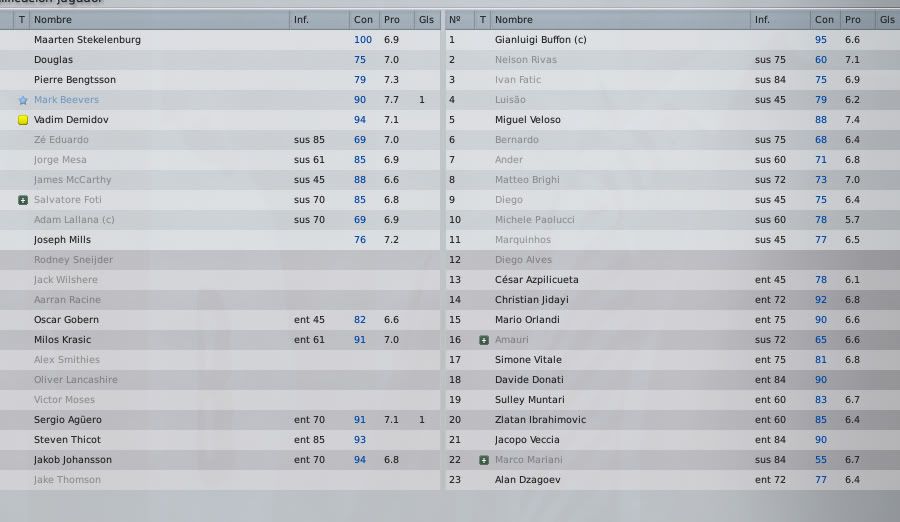Open Maarten Stekelenburg's player profile

(x=87, y=40)
